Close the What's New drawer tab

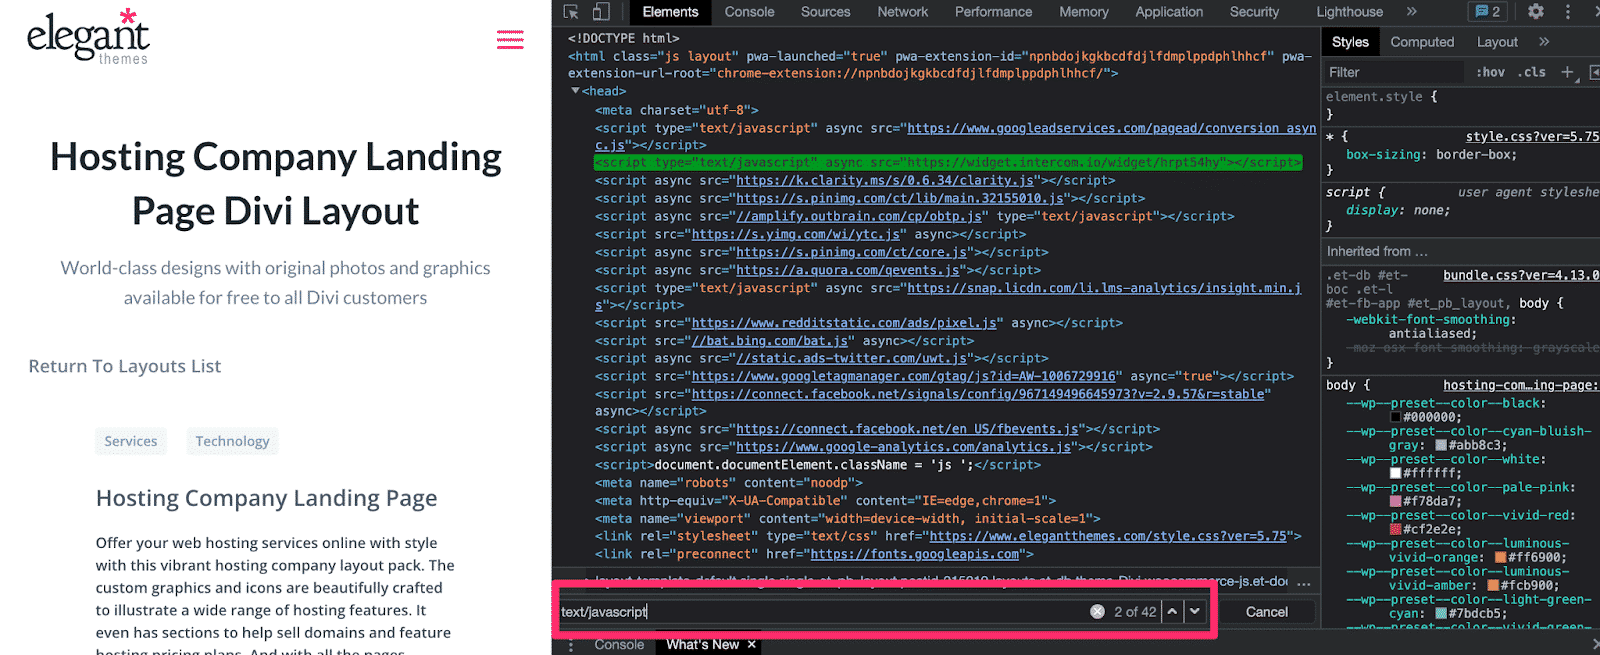pyautogui.click(x=752, y=645)
